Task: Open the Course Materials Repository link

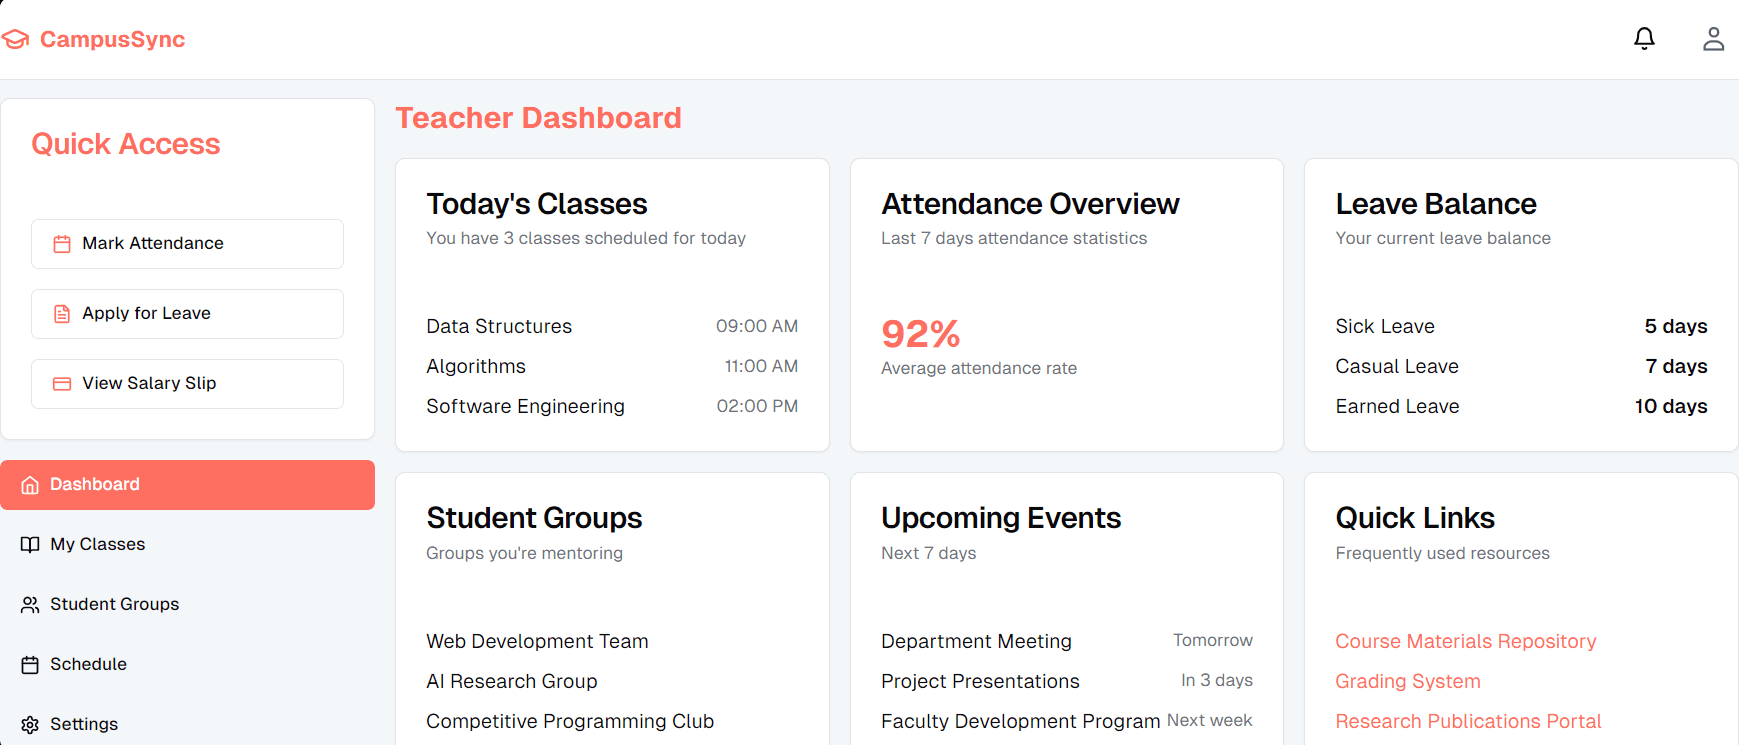Action: (1465, 642)
